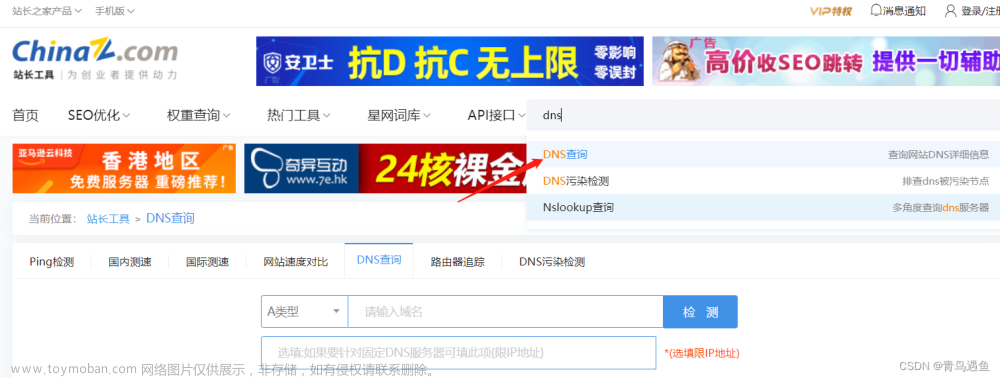
Task: Click the search box containing dns
Action: pos(763,115)
